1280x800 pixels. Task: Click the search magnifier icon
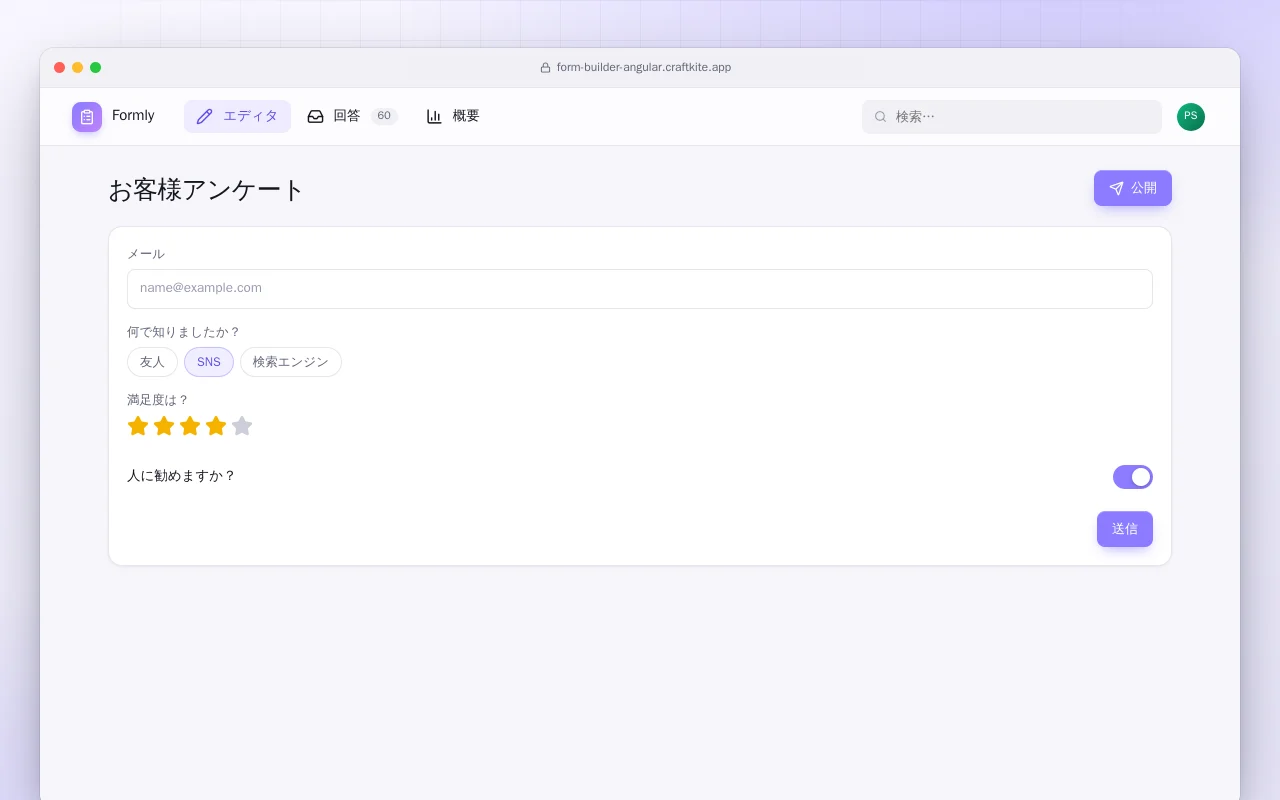click(x=881, y=117)
